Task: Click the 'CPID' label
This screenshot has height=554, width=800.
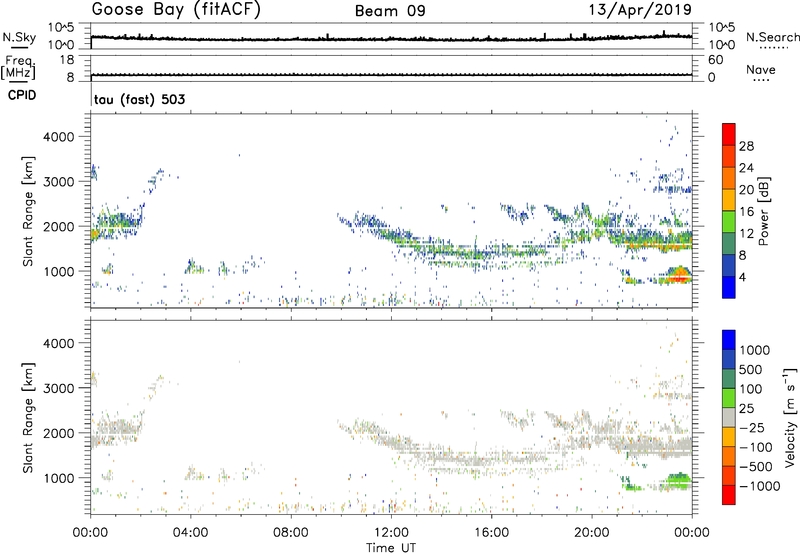Action: pos(22,95)
